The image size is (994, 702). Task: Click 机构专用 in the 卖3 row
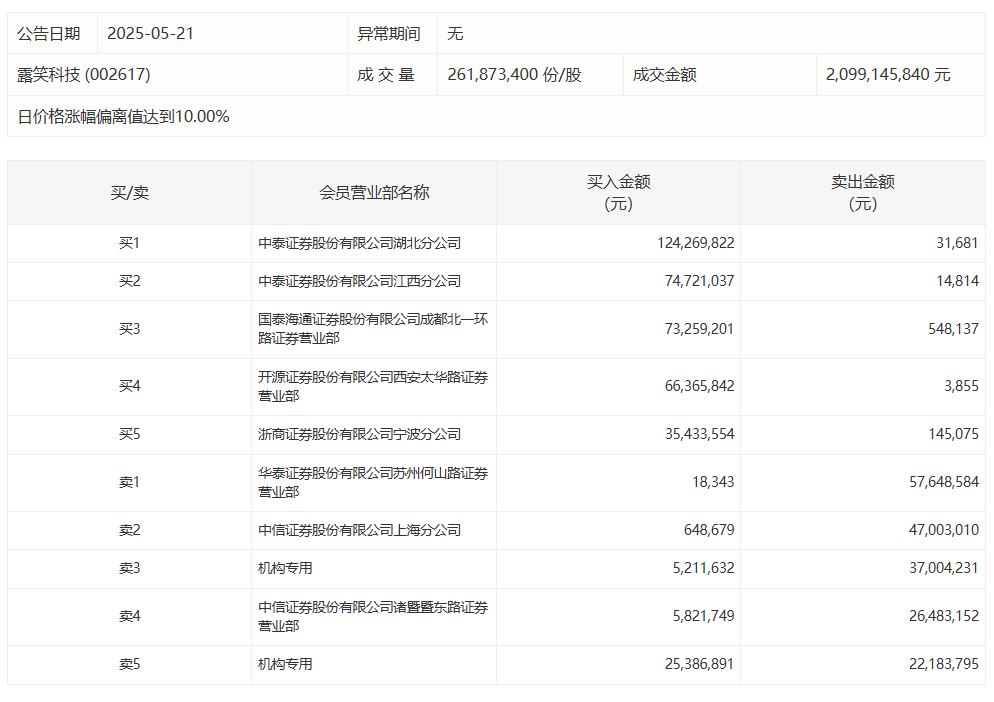tap(286, 568)
